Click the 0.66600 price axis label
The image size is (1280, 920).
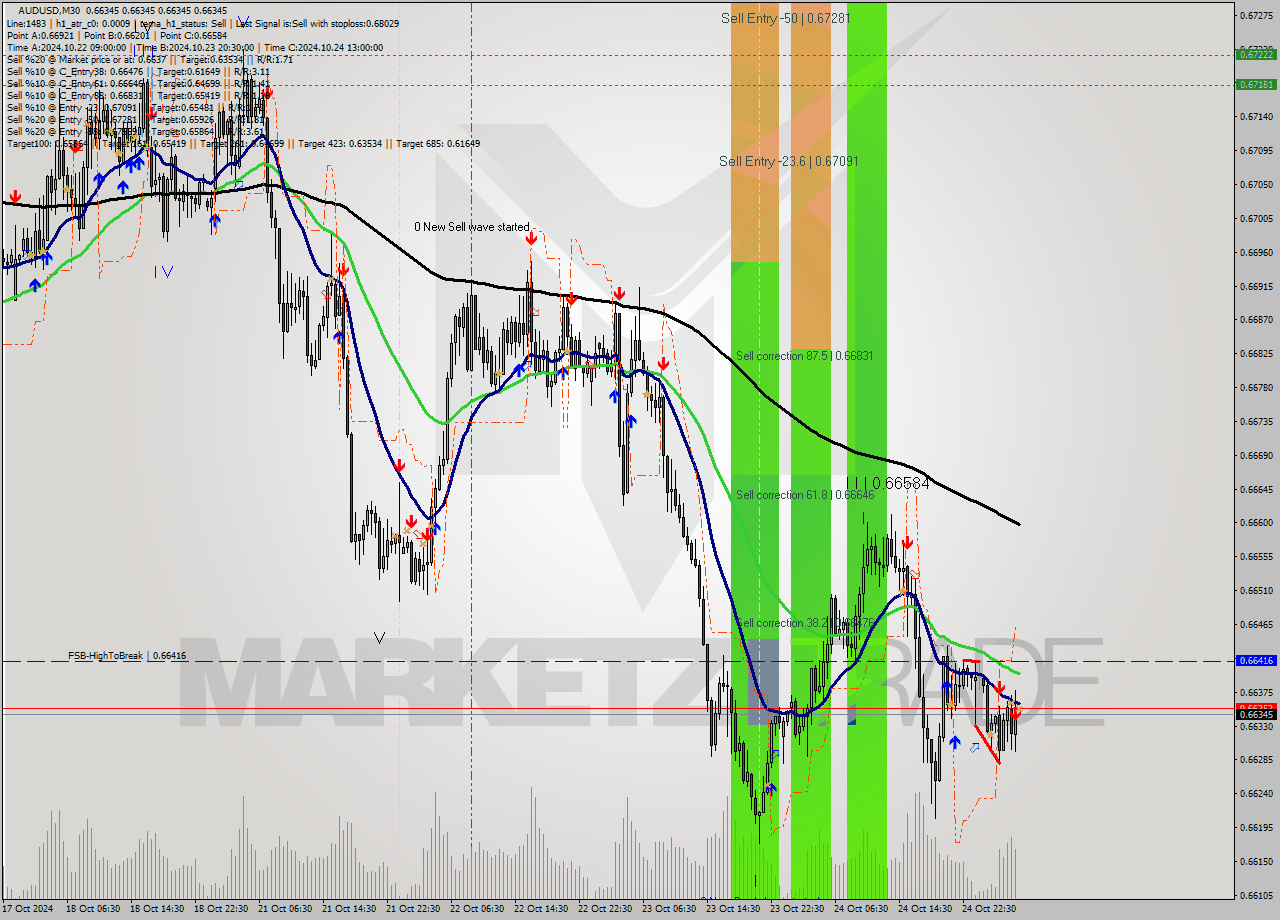1256,522
